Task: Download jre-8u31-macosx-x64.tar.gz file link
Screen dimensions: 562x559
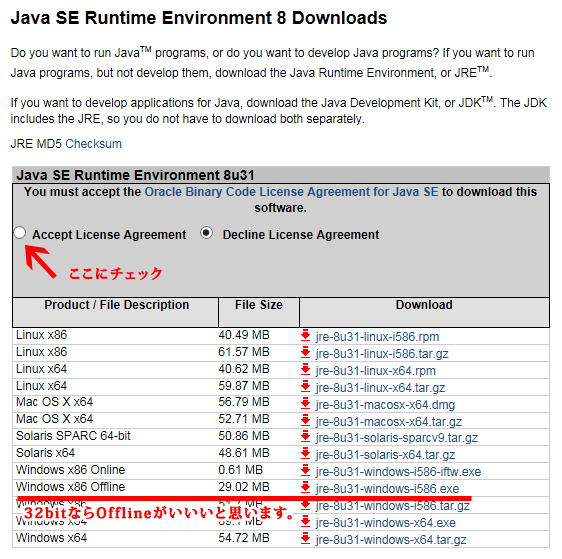Action: [x=389, y=421]
